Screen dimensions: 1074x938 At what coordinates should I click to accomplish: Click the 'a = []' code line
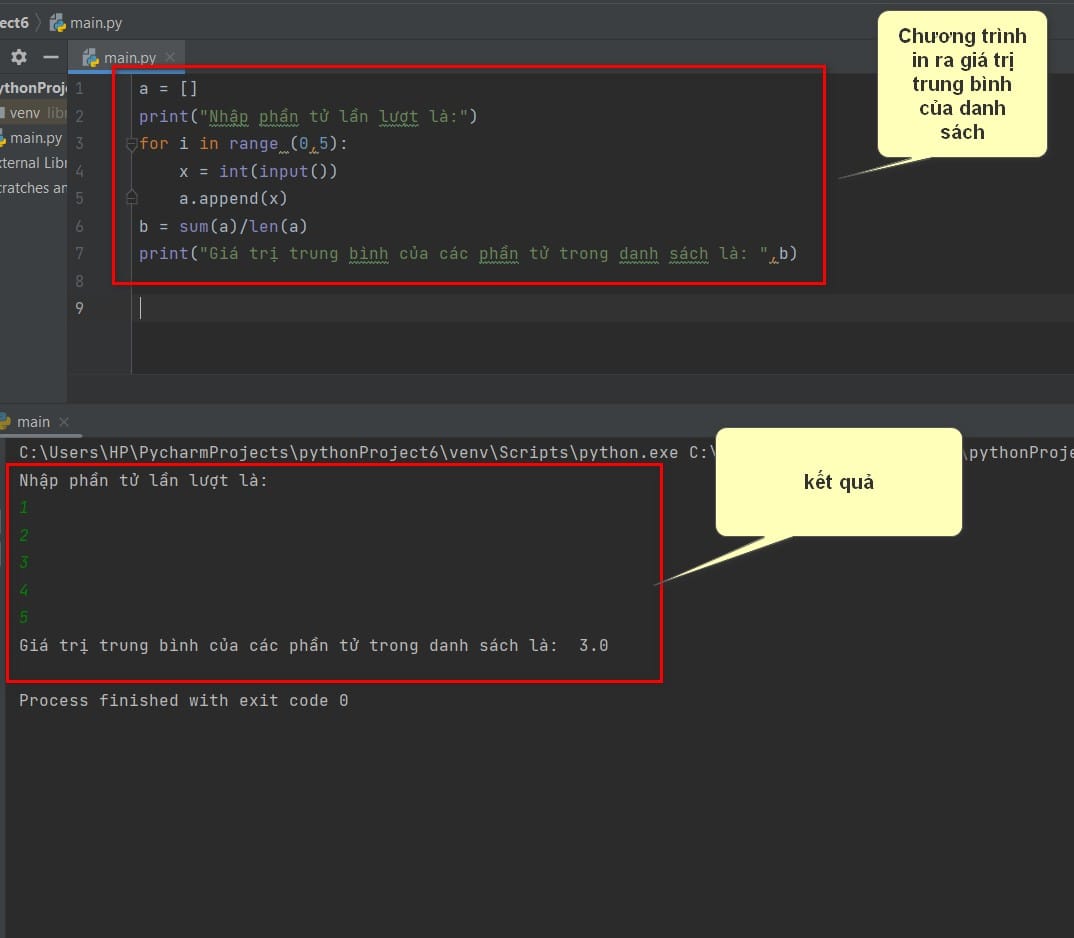[168, 89]
